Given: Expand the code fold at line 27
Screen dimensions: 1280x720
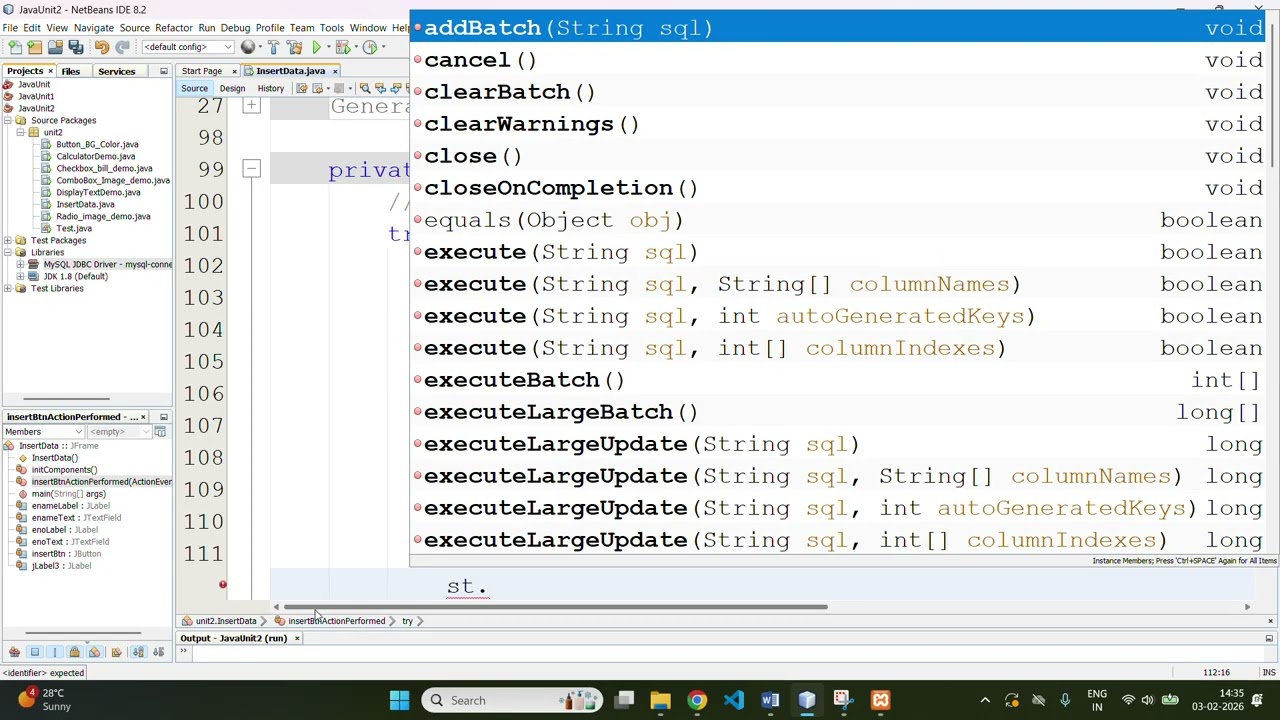Looking at the screenshot, I should click(x=251, y=105).
